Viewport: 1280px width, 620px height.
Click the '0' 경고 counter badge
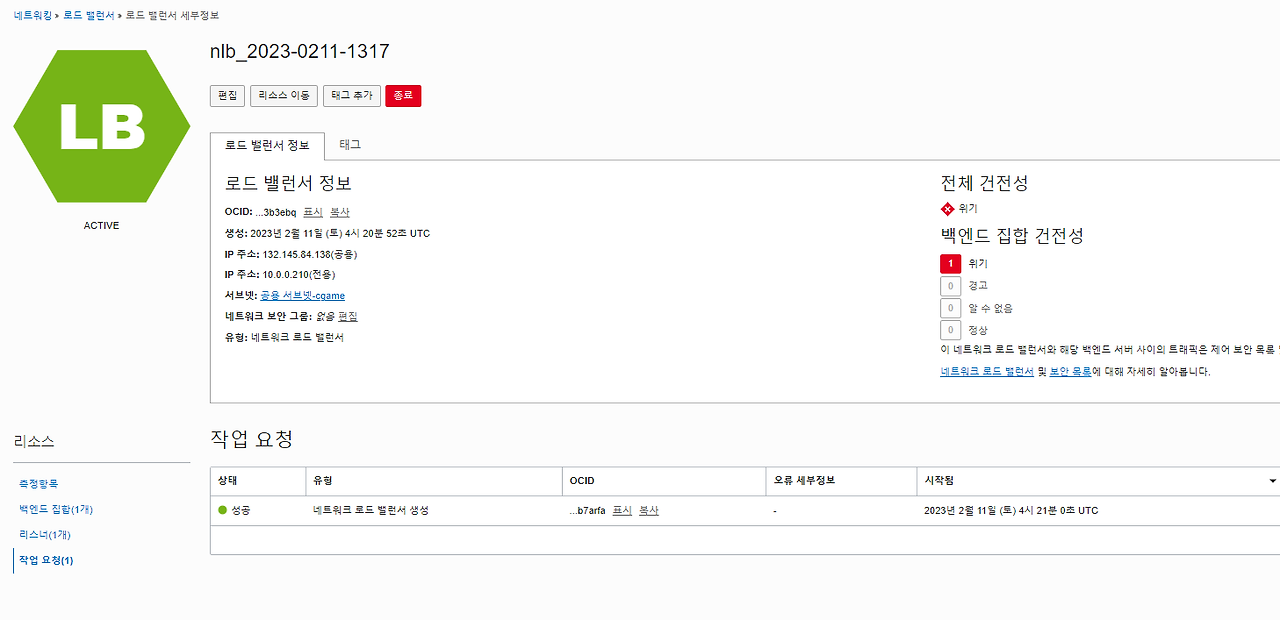coord(949,285)
